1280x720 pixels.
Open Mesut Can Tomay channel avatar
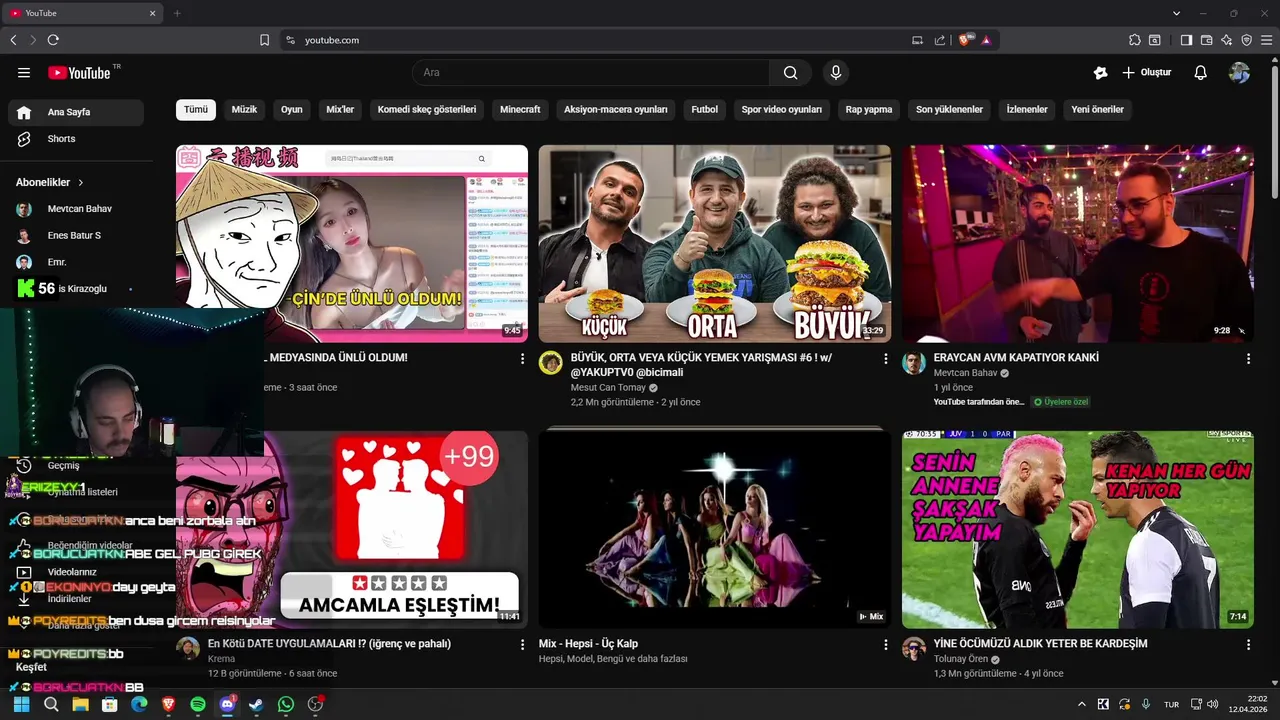click(551, 363)
